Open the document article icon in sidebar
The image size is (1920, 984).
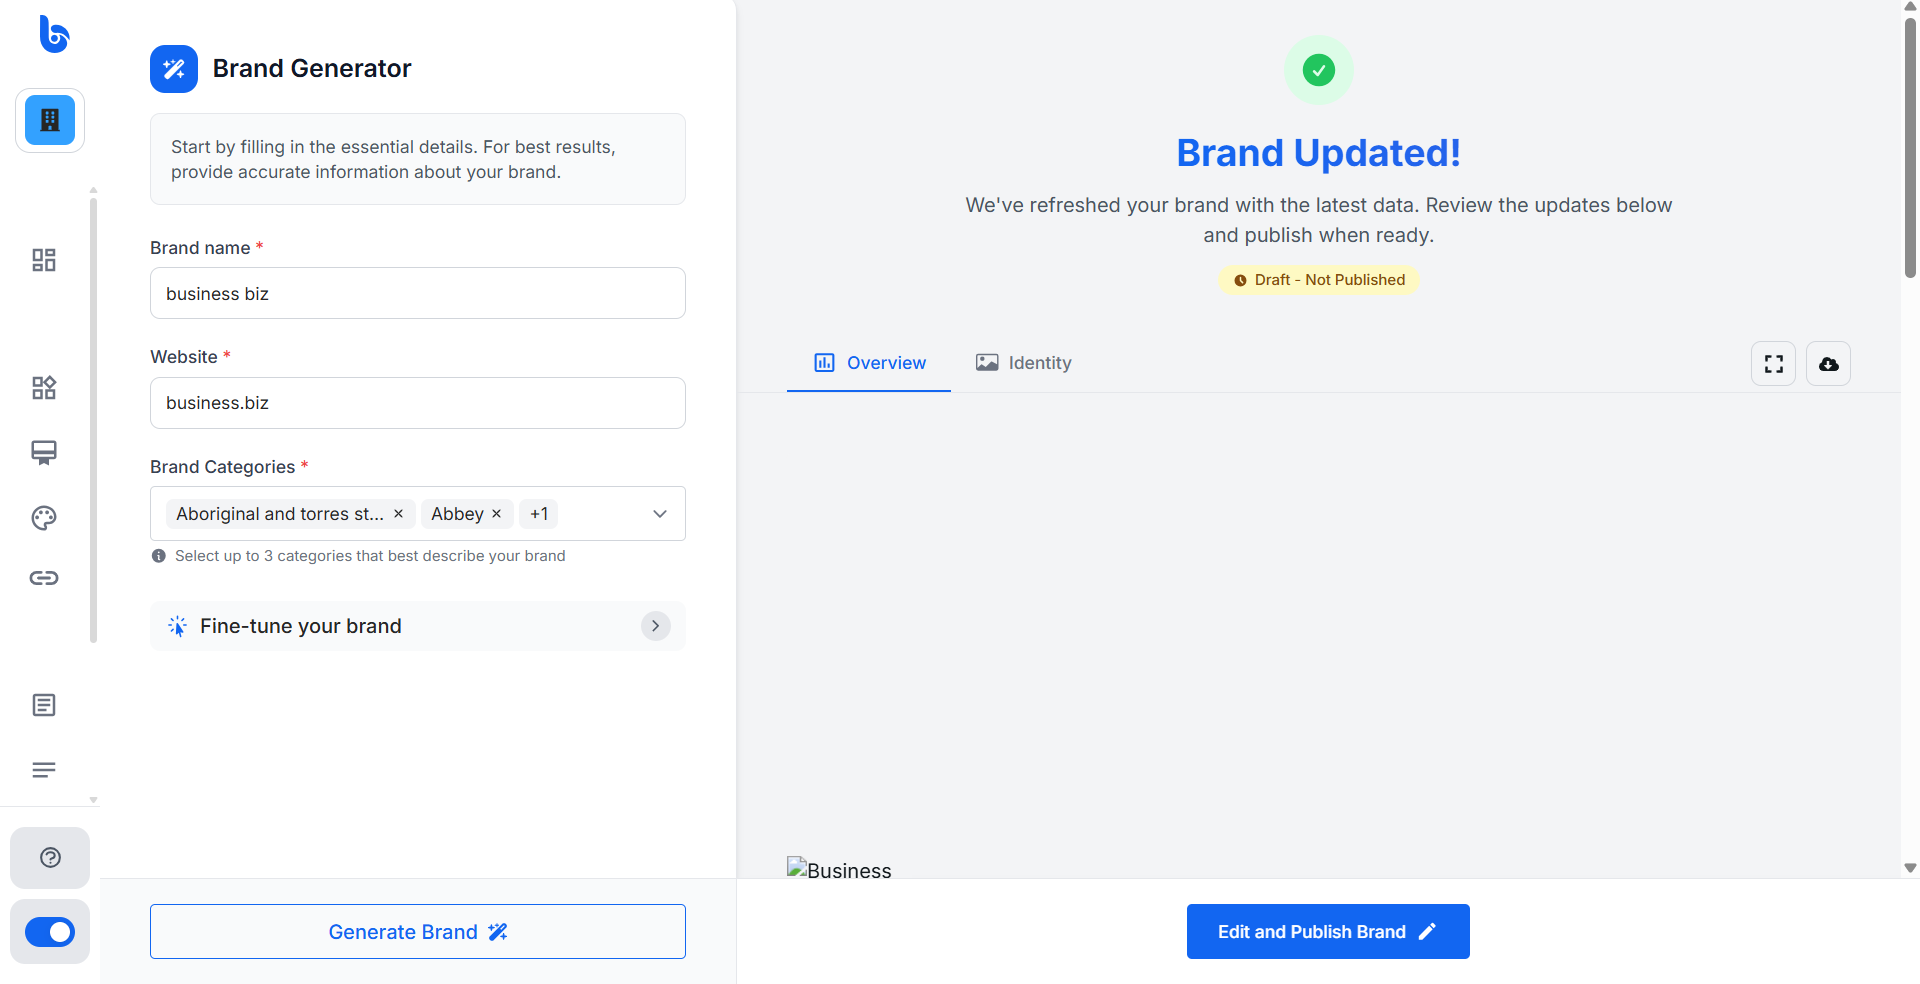click(x=44, y=705)
